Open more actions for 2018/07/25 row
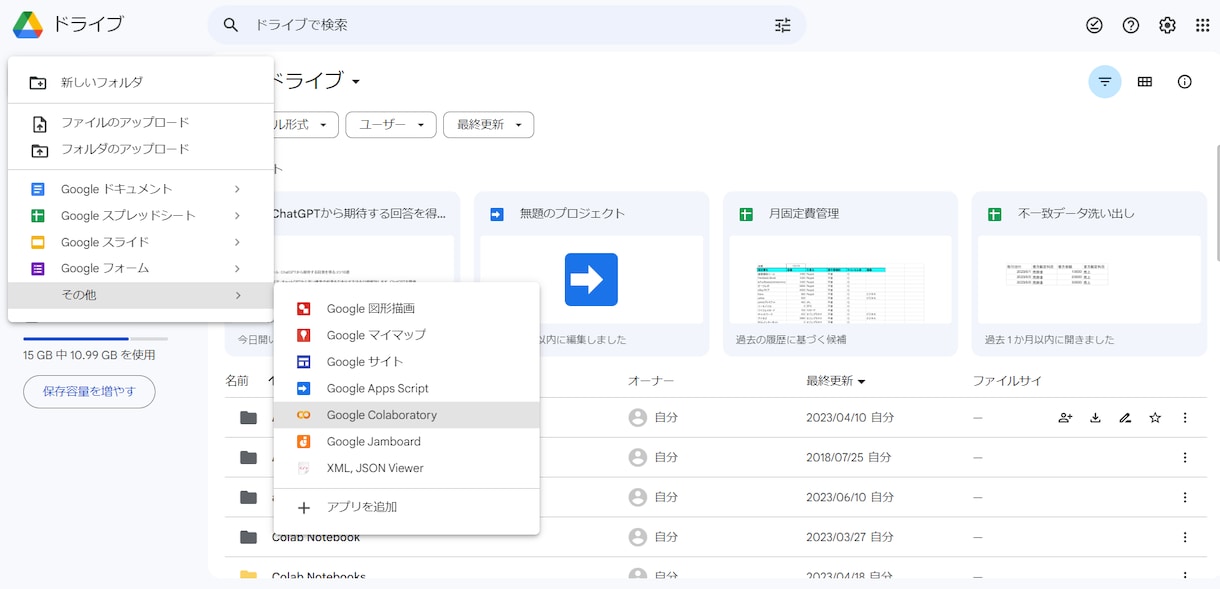Viewport: 1220px width, 589px height. (1185, 458)
